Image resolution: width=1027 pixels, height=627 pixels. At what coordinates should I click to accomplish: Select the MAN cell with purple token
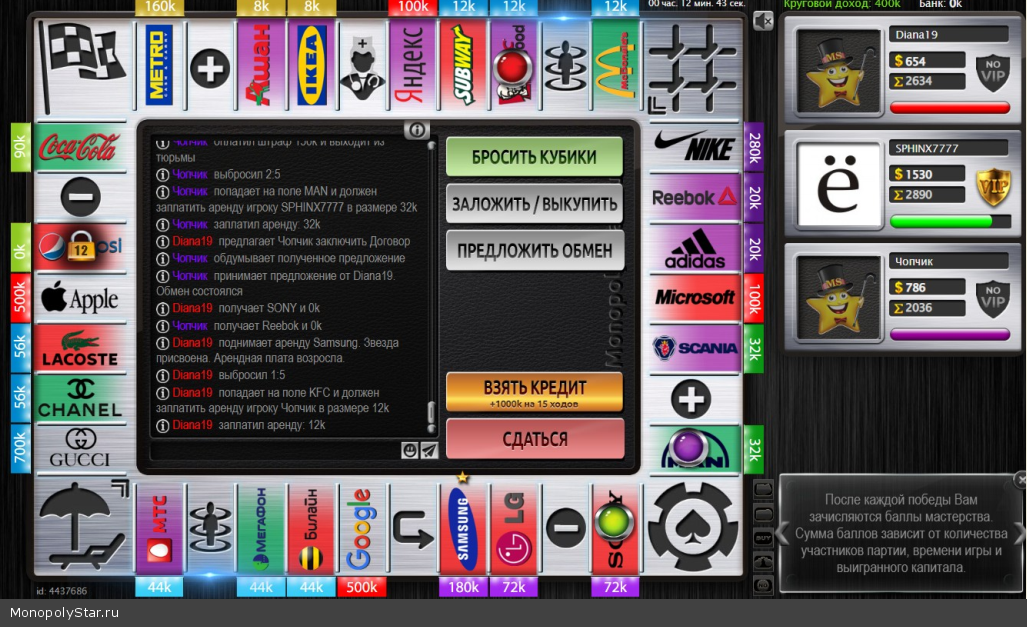(x=694, y=449)
